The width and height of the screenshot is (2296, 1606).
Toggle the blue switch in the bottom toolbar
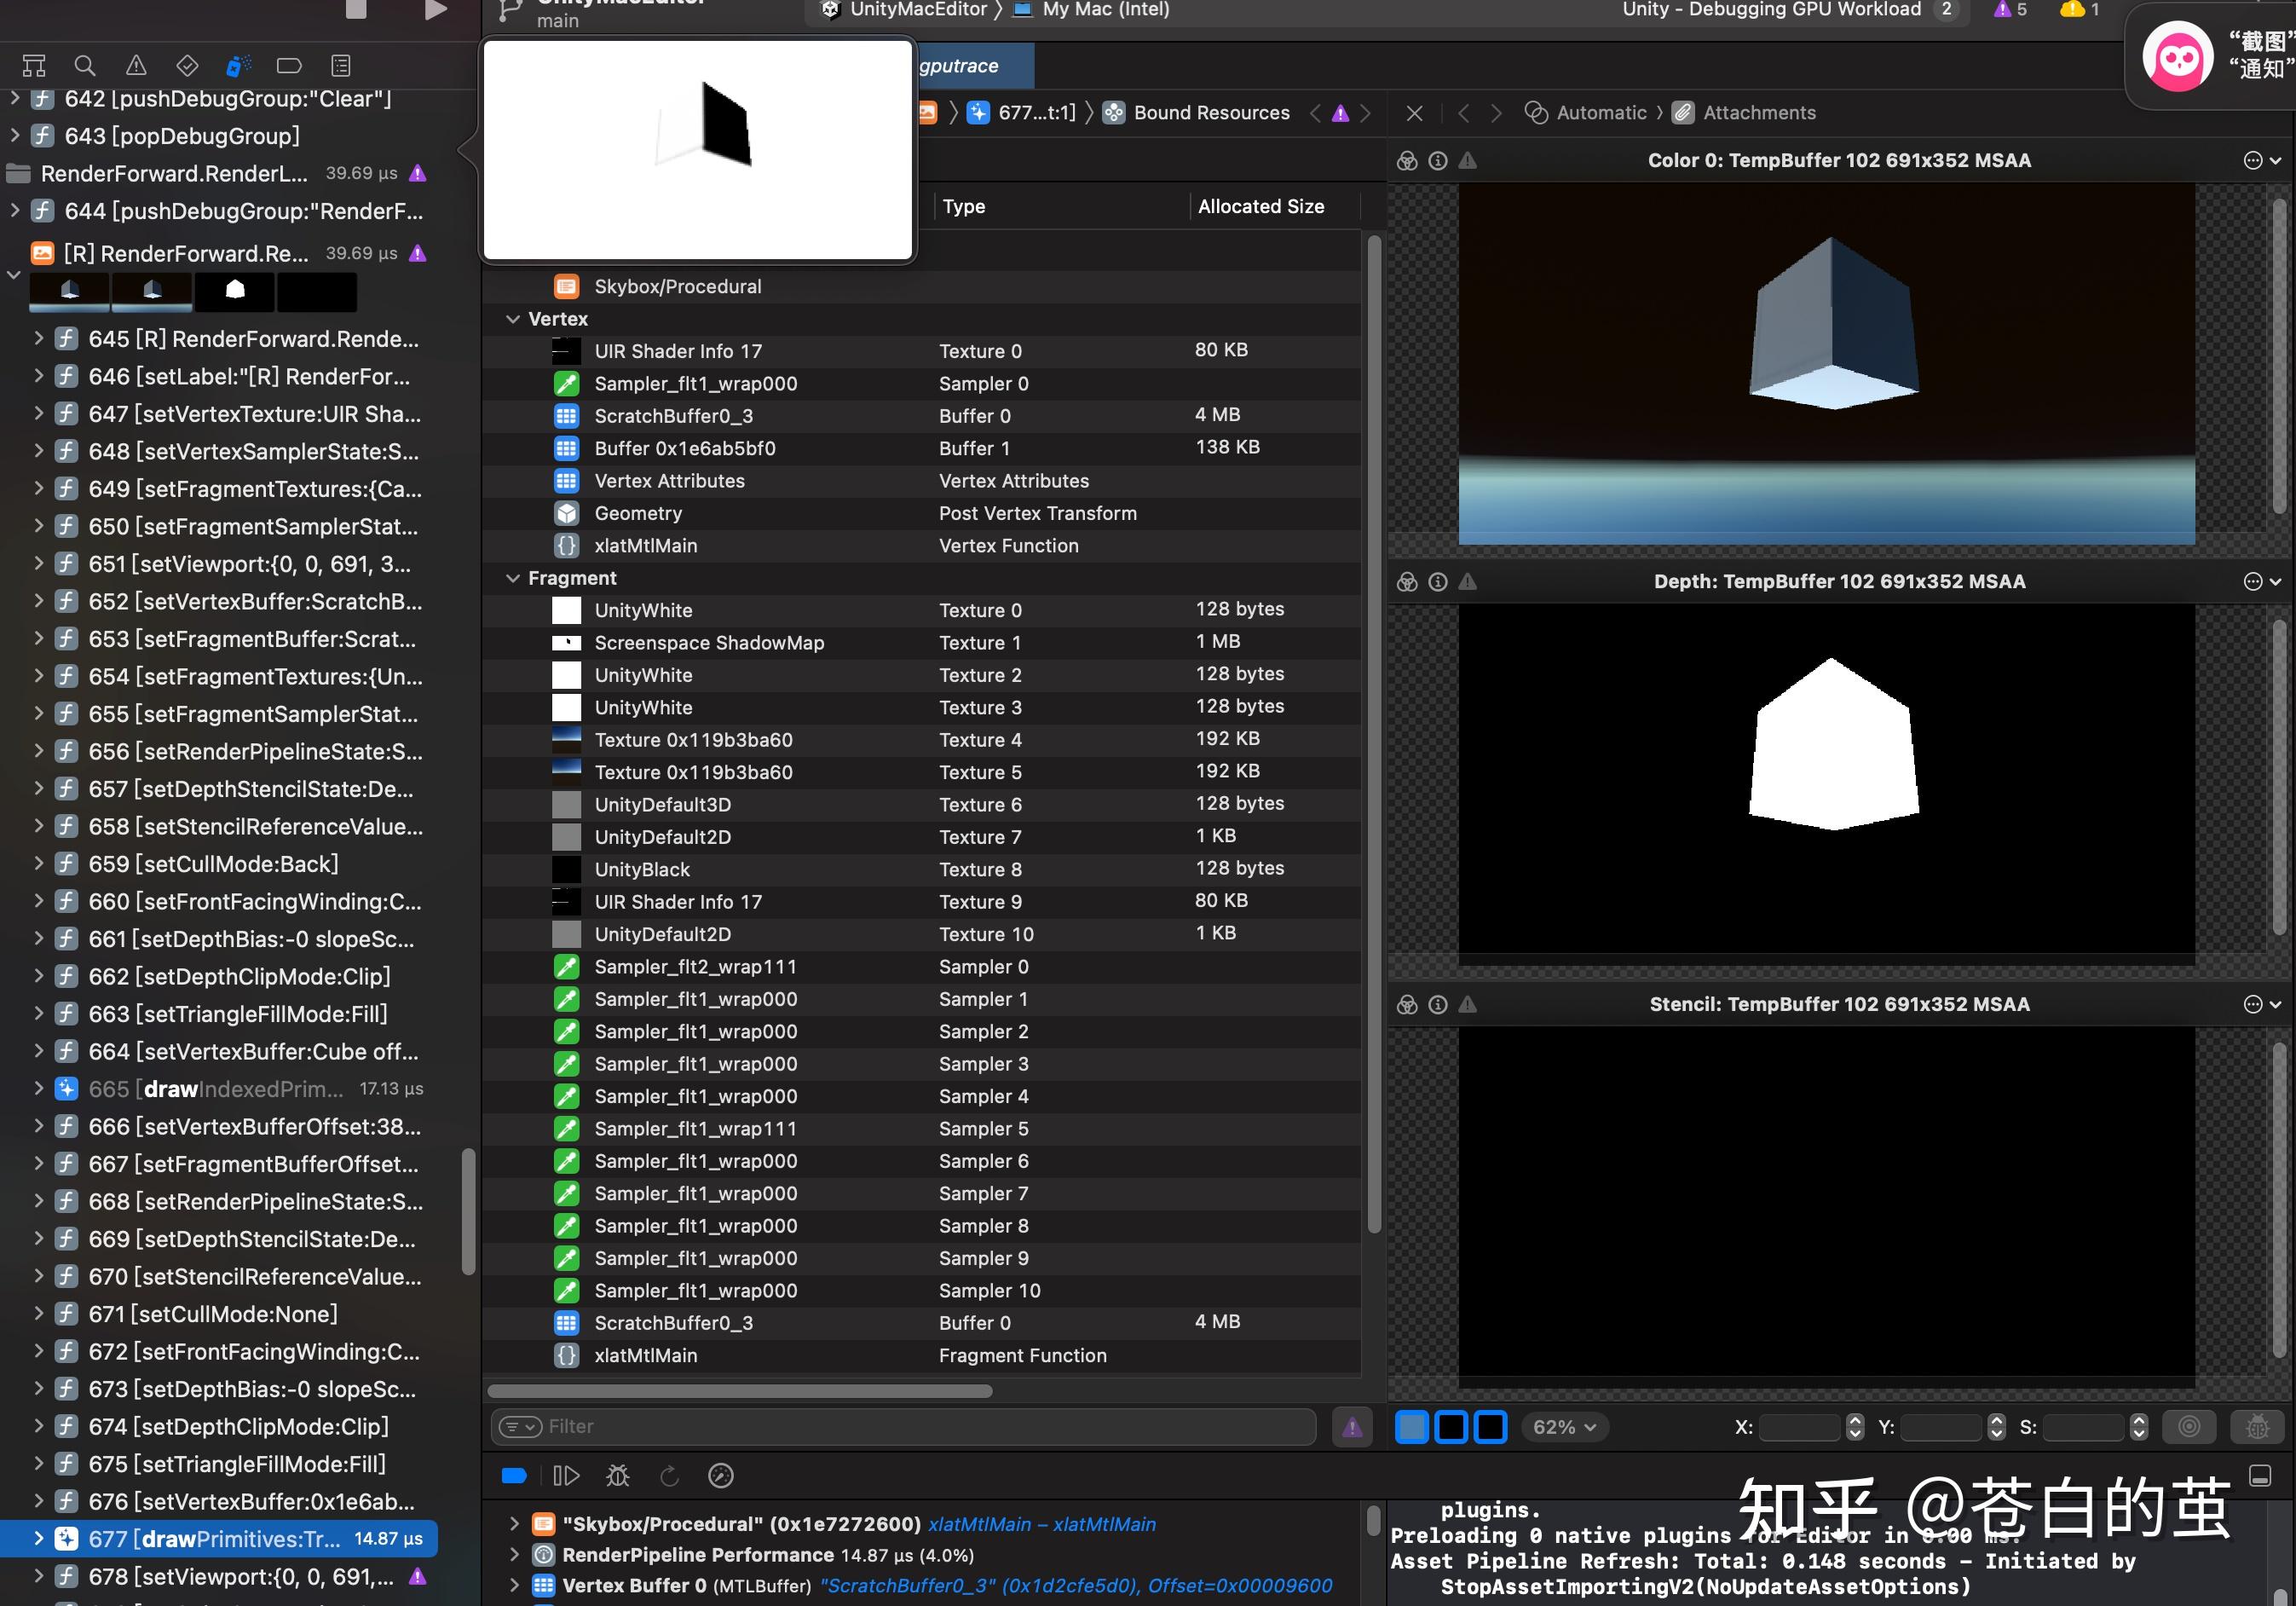[514, 1475]
